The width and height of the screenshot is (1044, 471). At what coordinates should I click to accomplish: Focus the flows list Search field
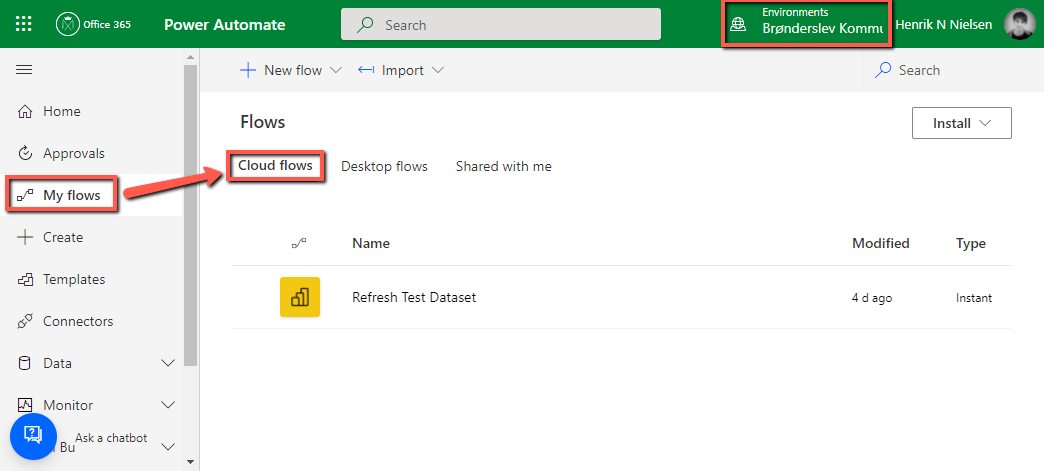coord(953,70)
